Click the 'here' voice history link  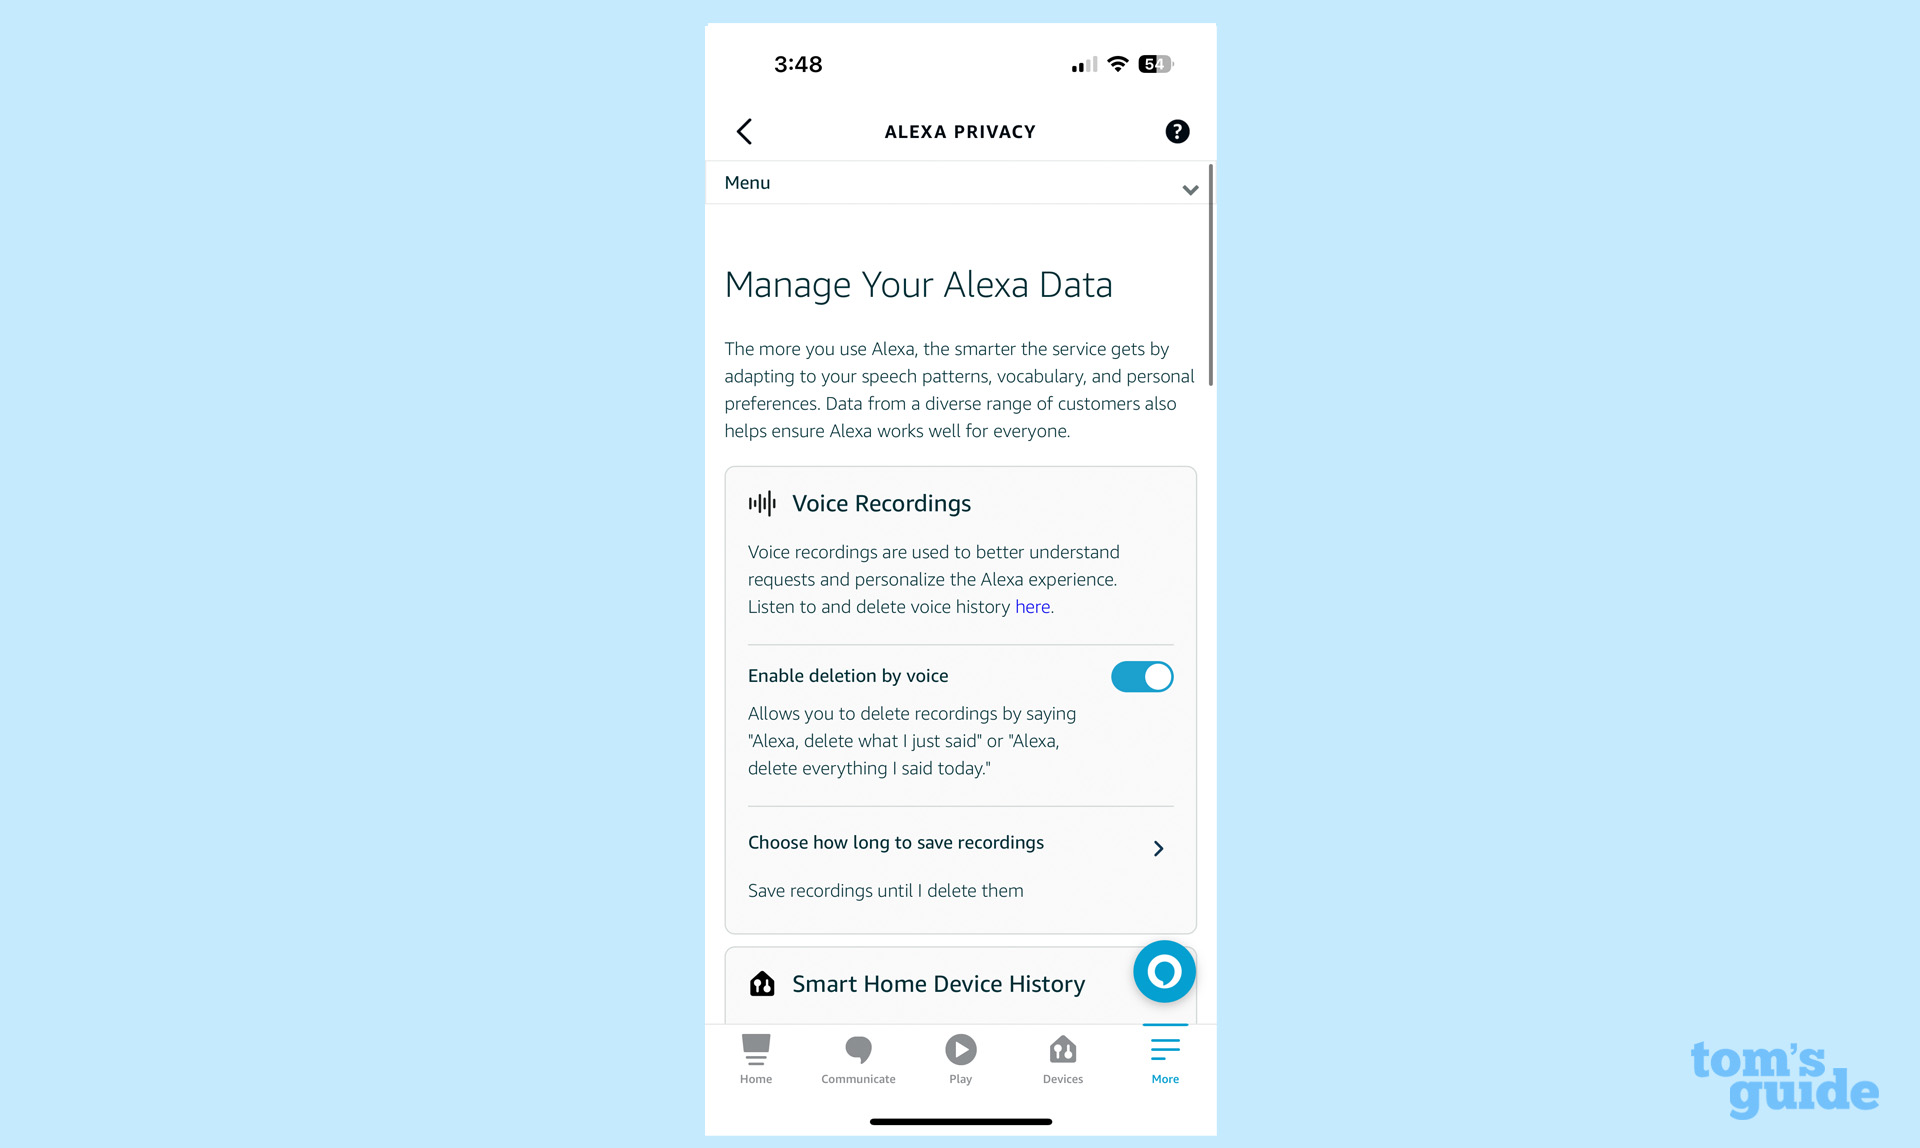click(1032, 607)
